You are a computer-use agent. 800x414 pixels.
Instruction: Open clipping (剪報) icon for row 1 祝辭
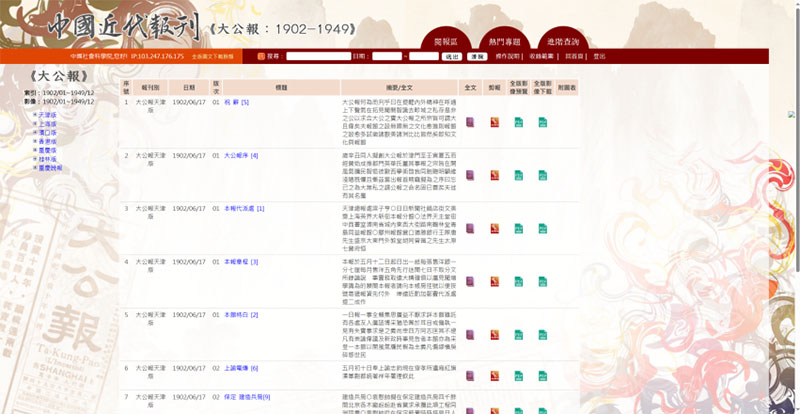click(x=494, y=122)
